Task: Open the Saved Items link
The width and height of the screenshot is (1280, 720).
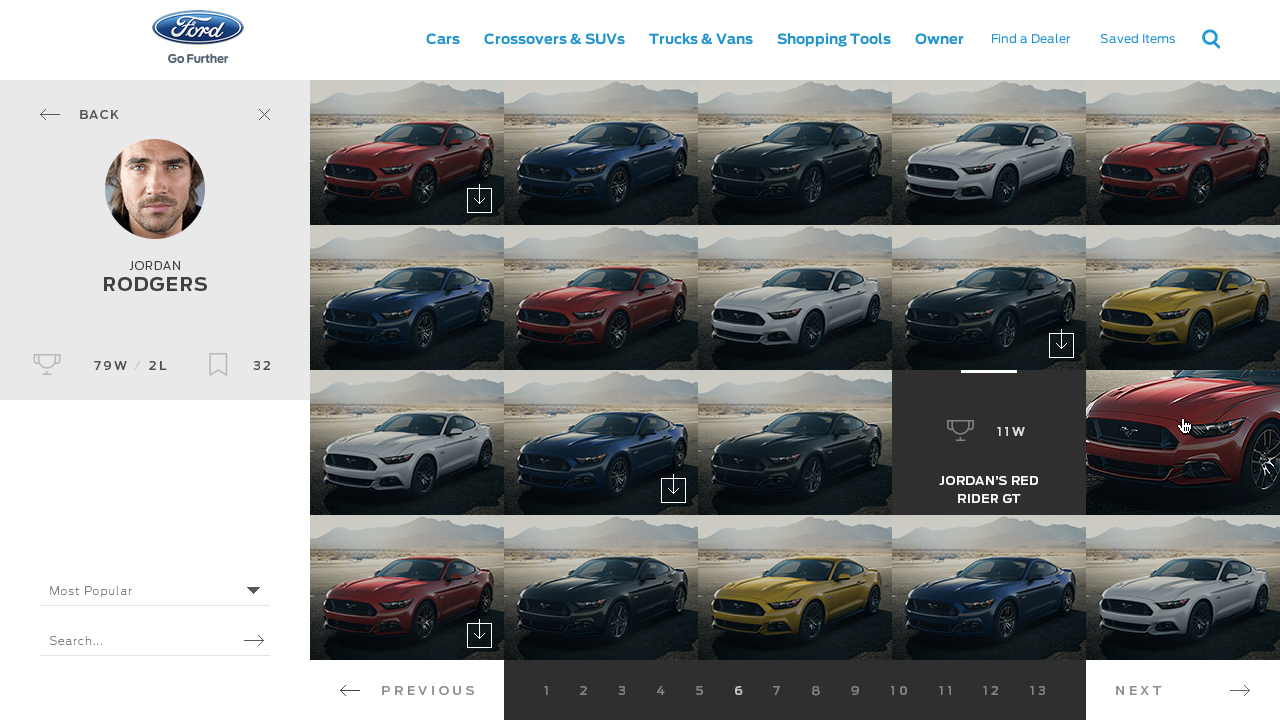Action: pyautogui.click(x=1138, y=39)
